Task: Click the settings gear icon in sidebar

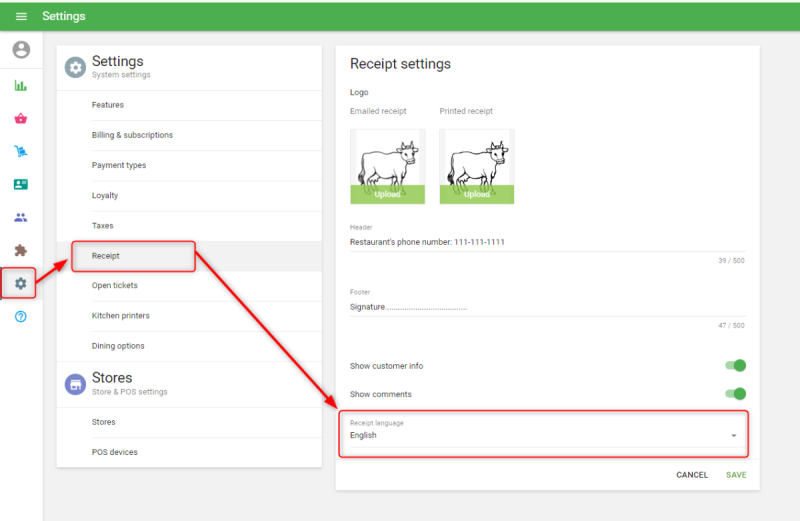Action: tap(21, 284)
